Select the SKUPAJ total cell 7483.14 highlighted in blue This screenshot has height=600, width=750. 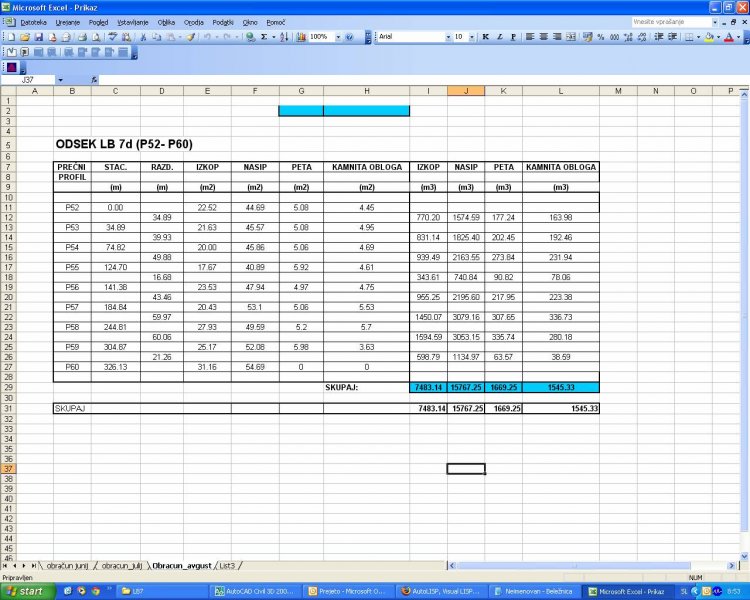point(428,388)
